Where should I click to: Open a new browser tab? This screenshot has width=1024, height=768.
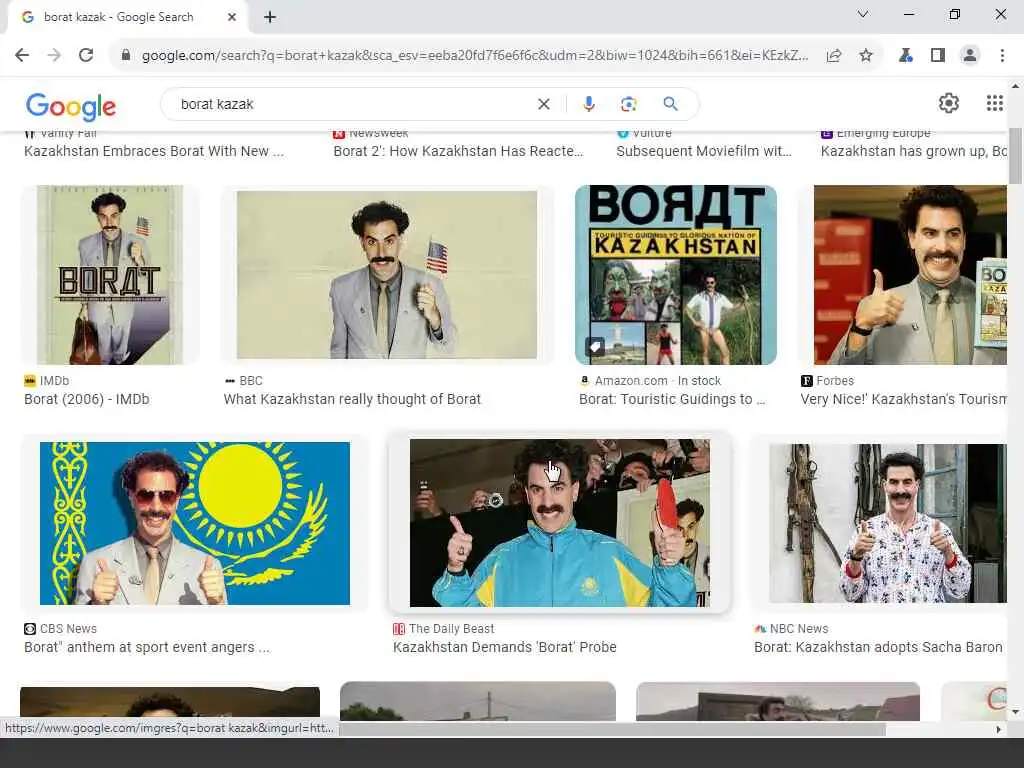click(270, 17)
